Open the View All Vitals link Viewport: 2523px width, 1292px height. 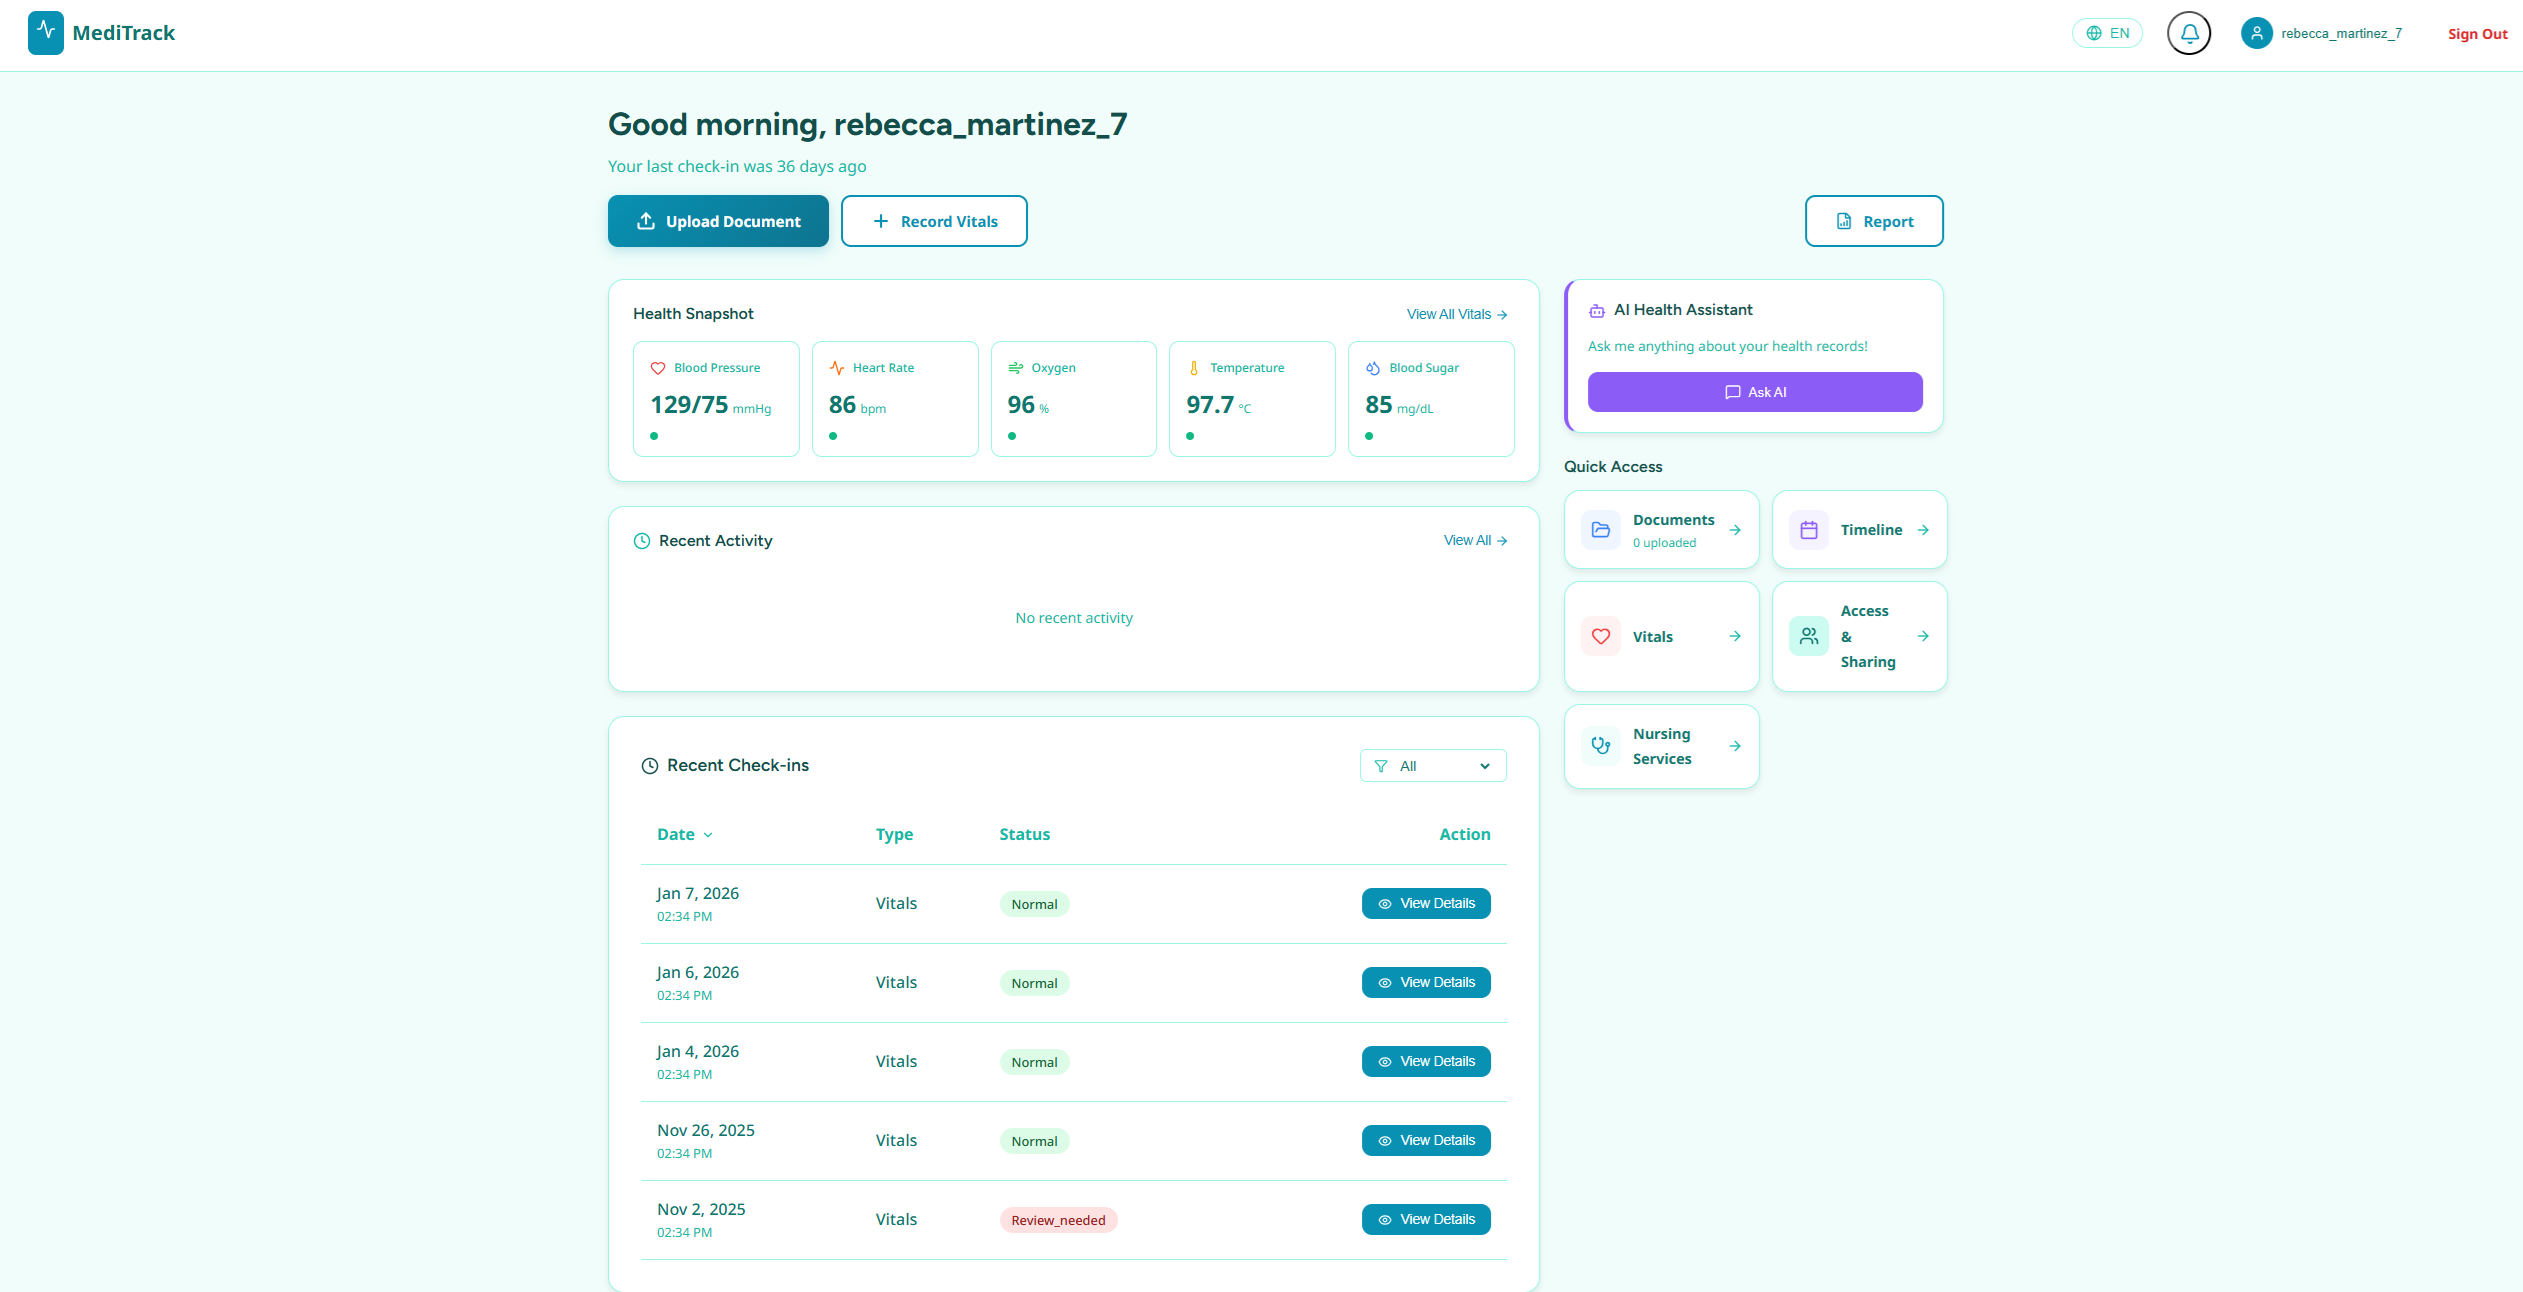(x=1456, y=314)
